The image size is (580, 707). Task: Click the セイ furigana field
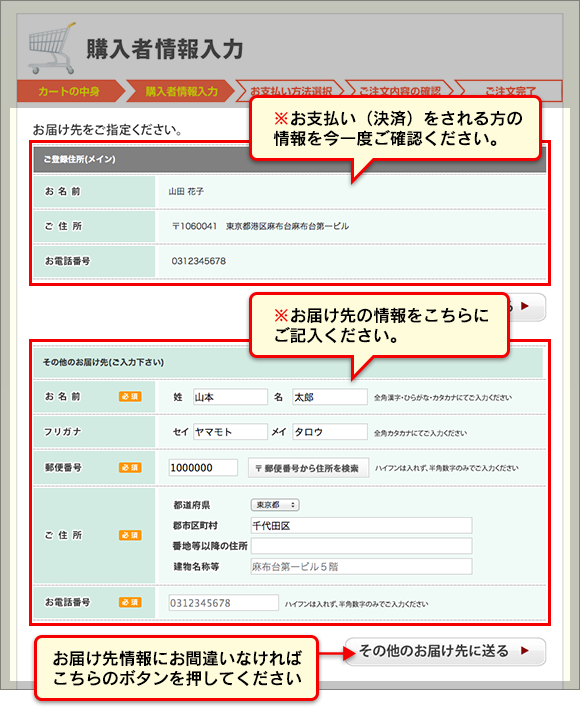(x=230, y=432)
